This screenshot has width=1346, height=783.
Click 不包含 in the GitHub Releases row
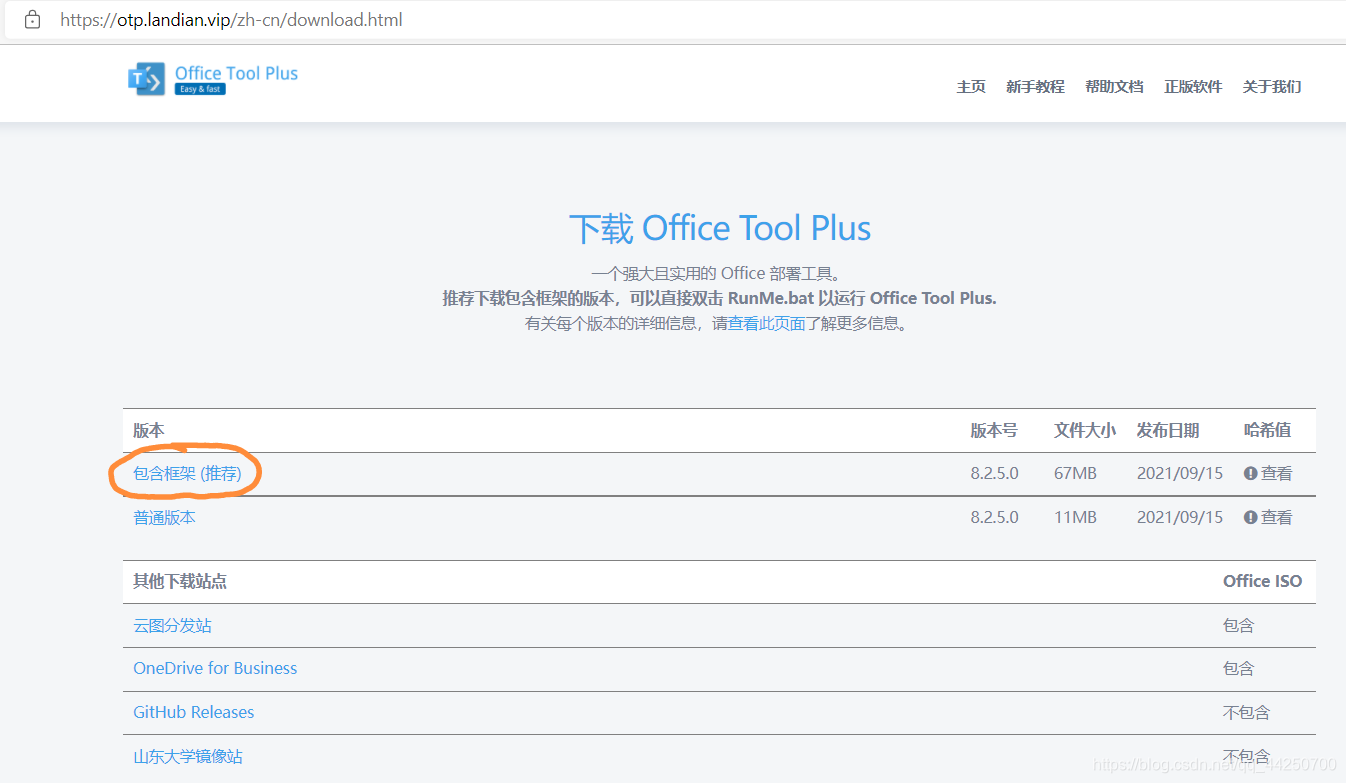point(1246,713)
